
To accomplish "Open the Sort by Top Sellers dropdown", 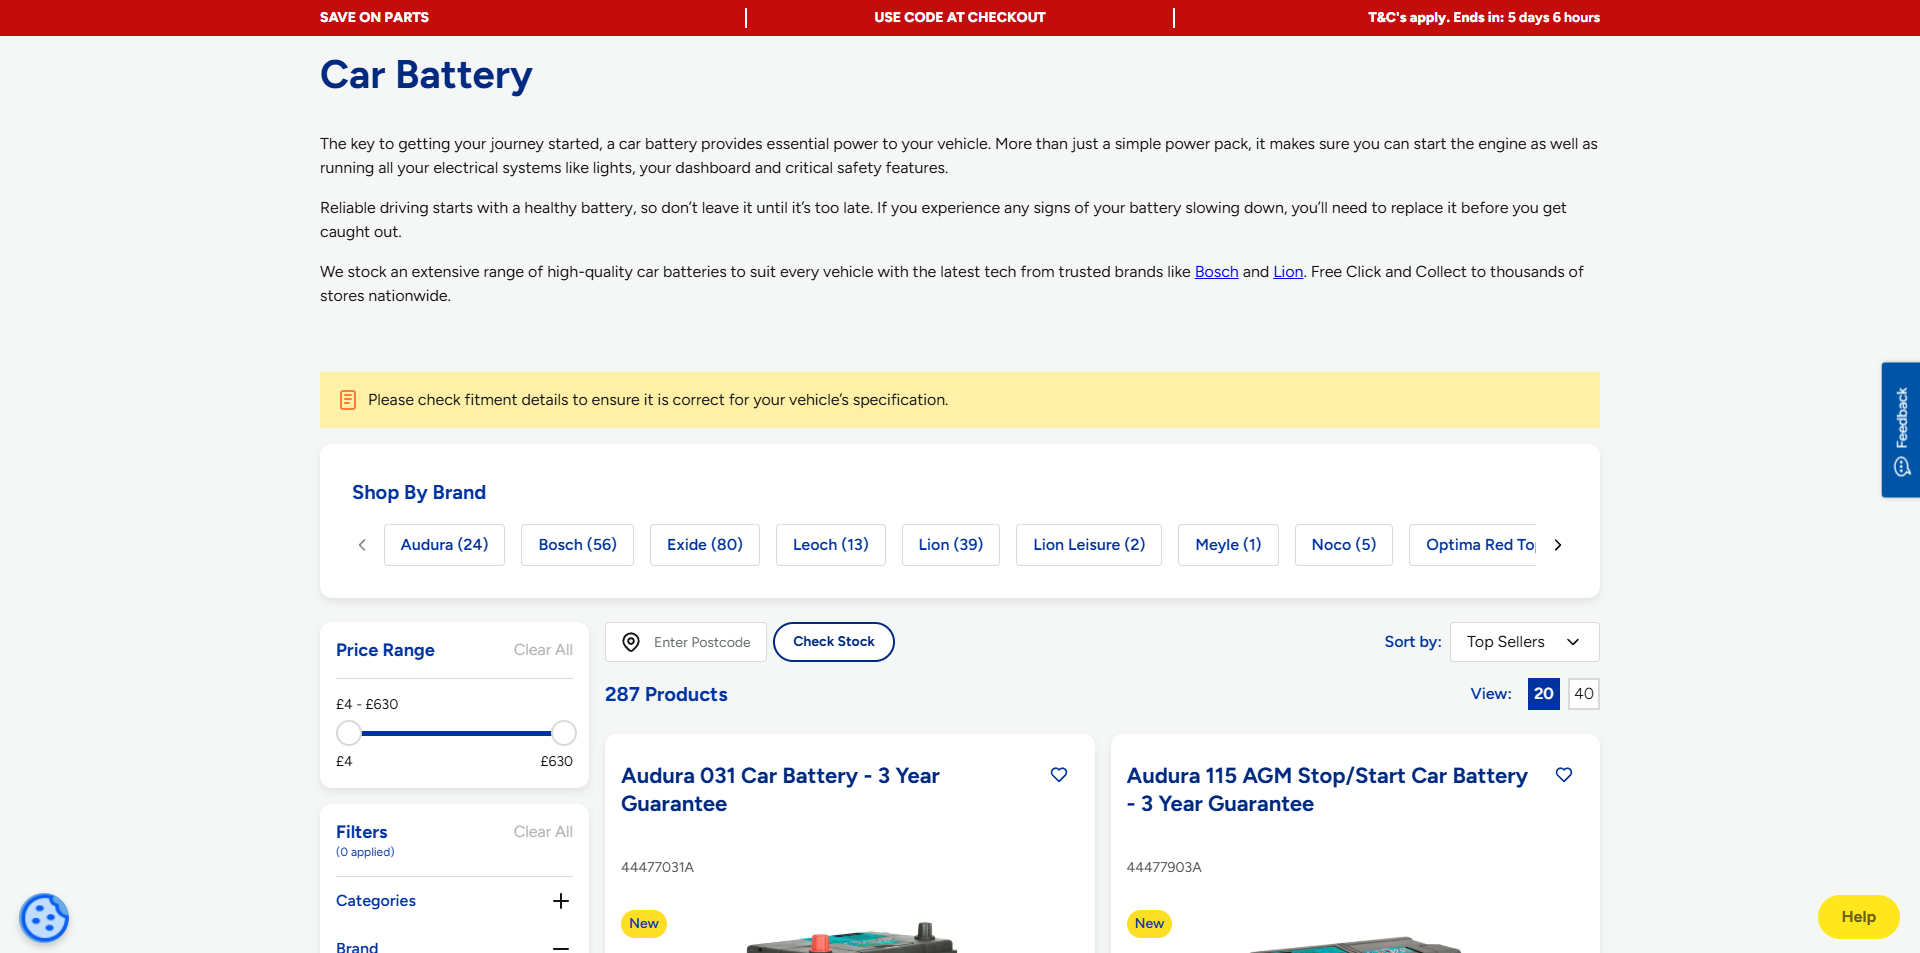I will click(x=1523, y=642).
